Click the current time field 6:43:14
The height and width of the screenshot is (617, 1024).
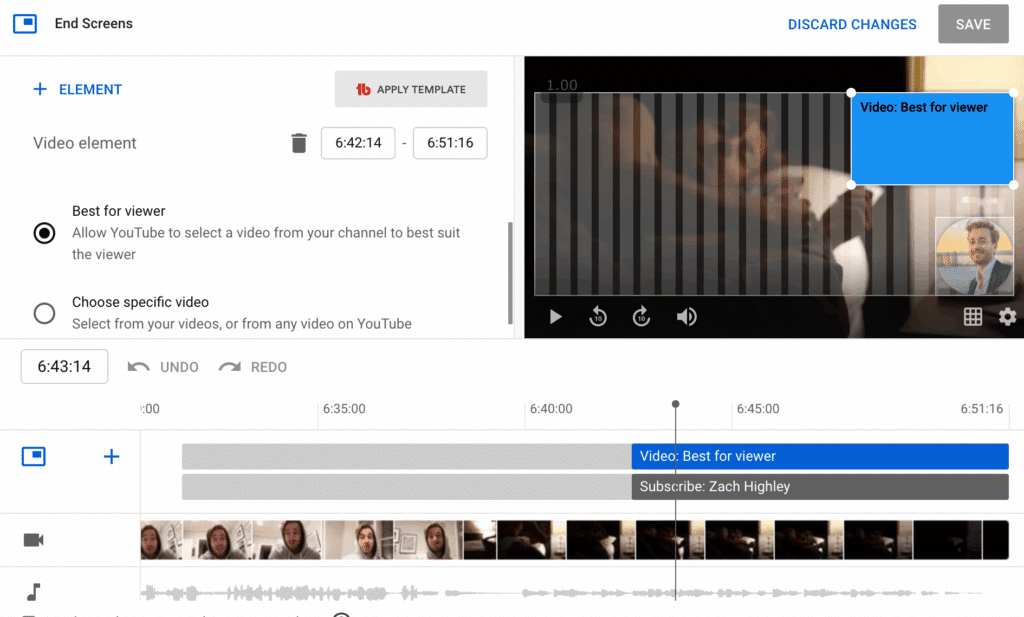tap(64, 367)
